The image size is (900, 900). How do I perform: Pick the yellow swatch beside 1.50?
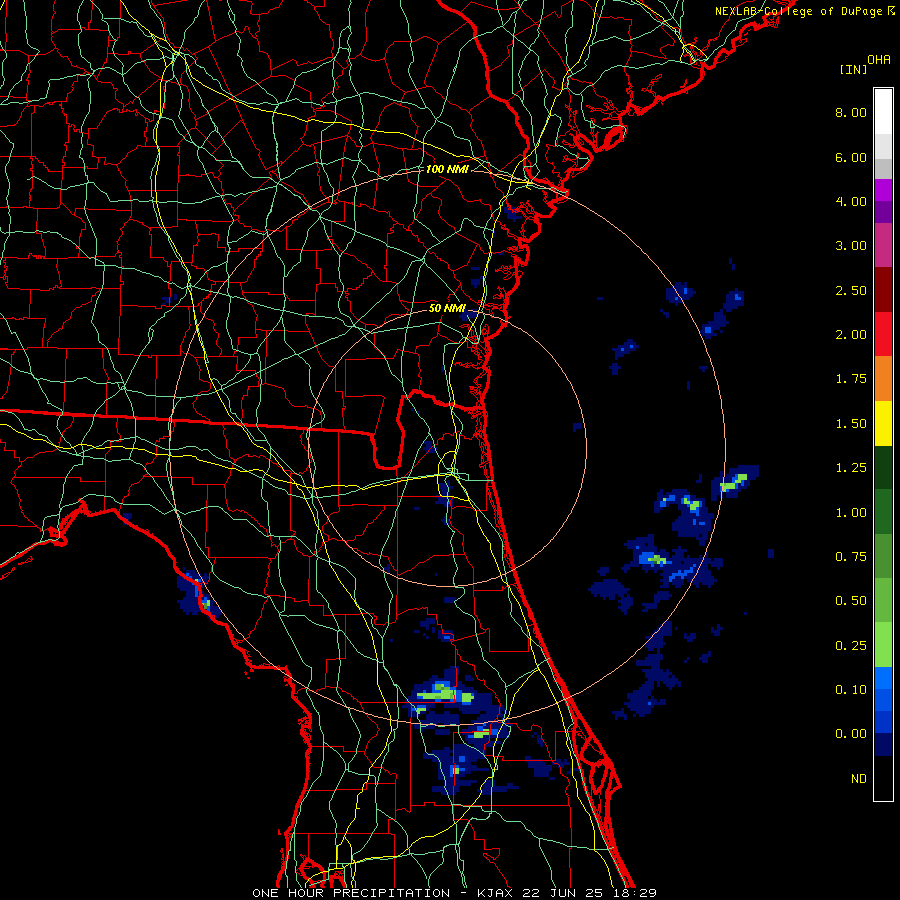click(x=883, y=423)
